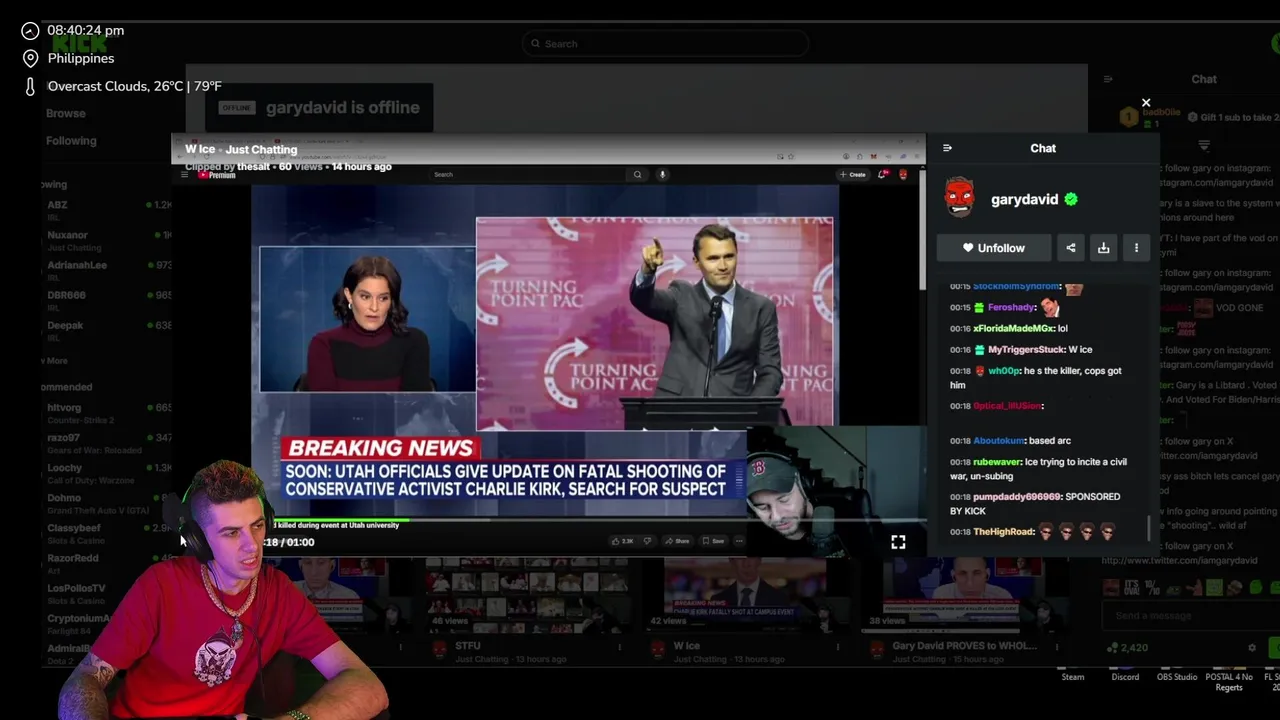
Task: Click the YouTube dislike button in the clip
Action: pos(647,541)
